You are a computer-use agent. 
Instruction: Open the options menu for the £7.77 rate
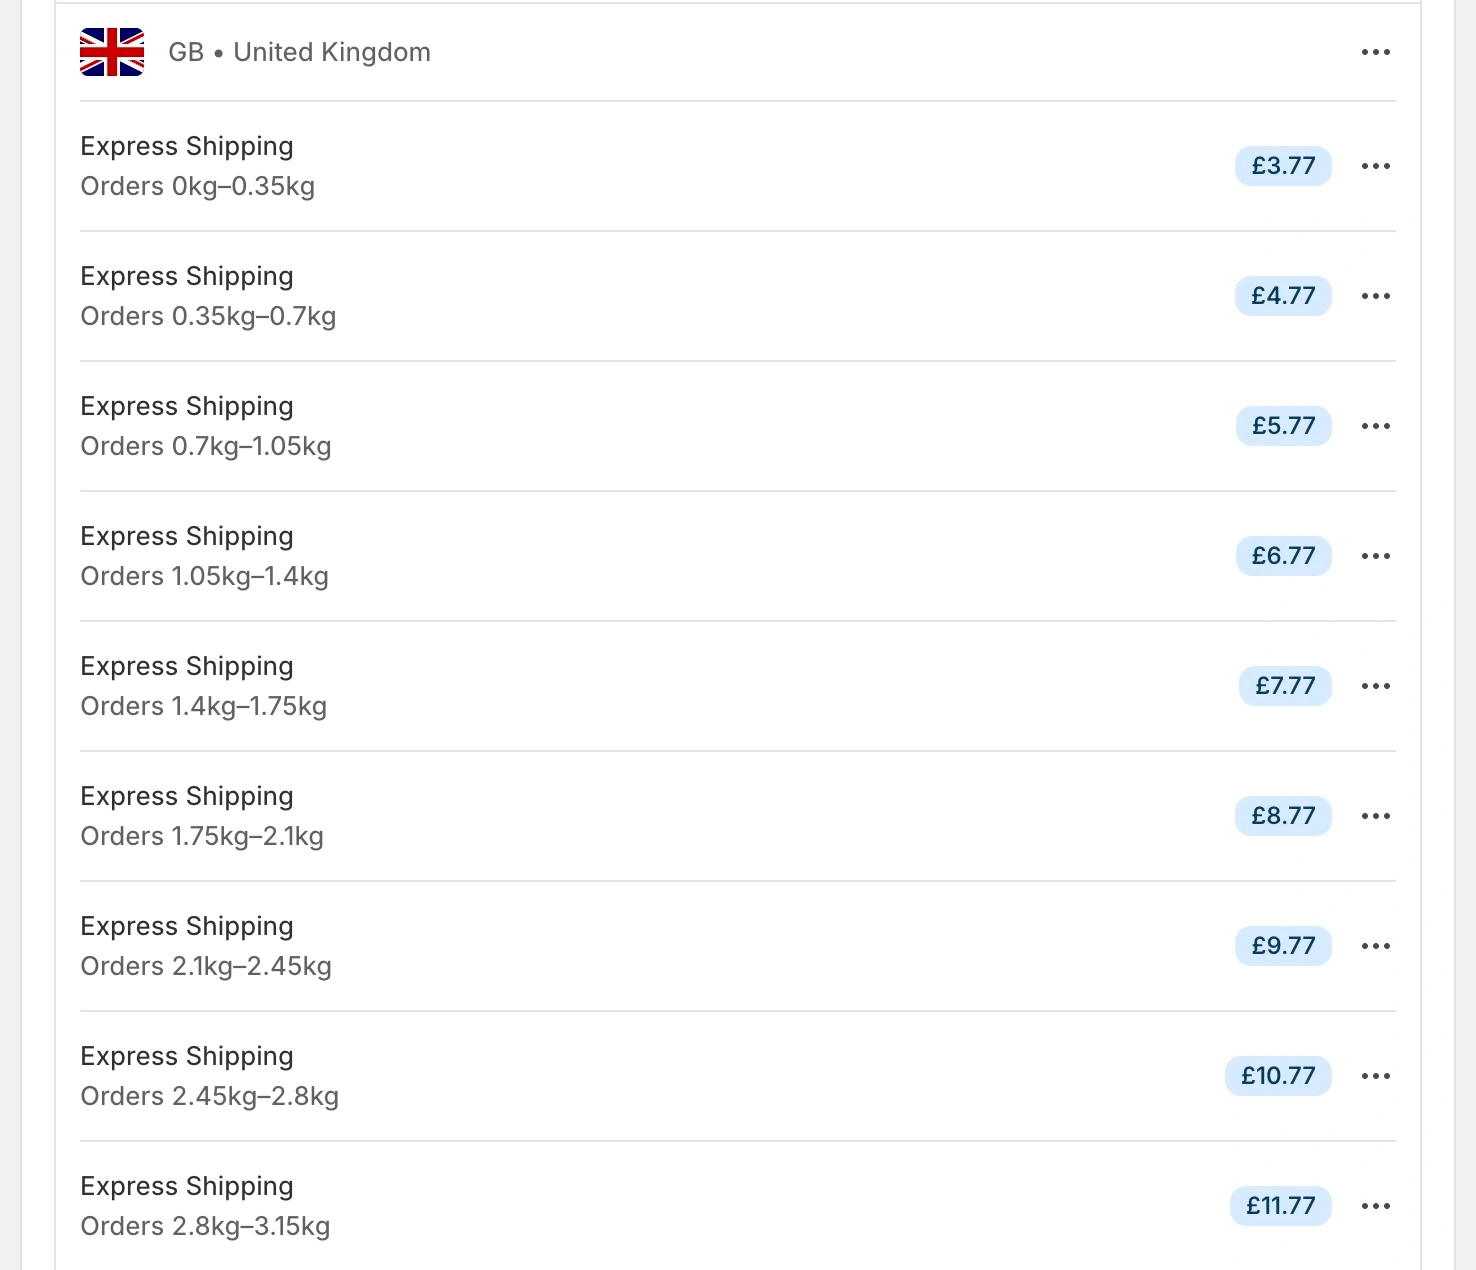pyautogui.click(x=1376, y=686)
